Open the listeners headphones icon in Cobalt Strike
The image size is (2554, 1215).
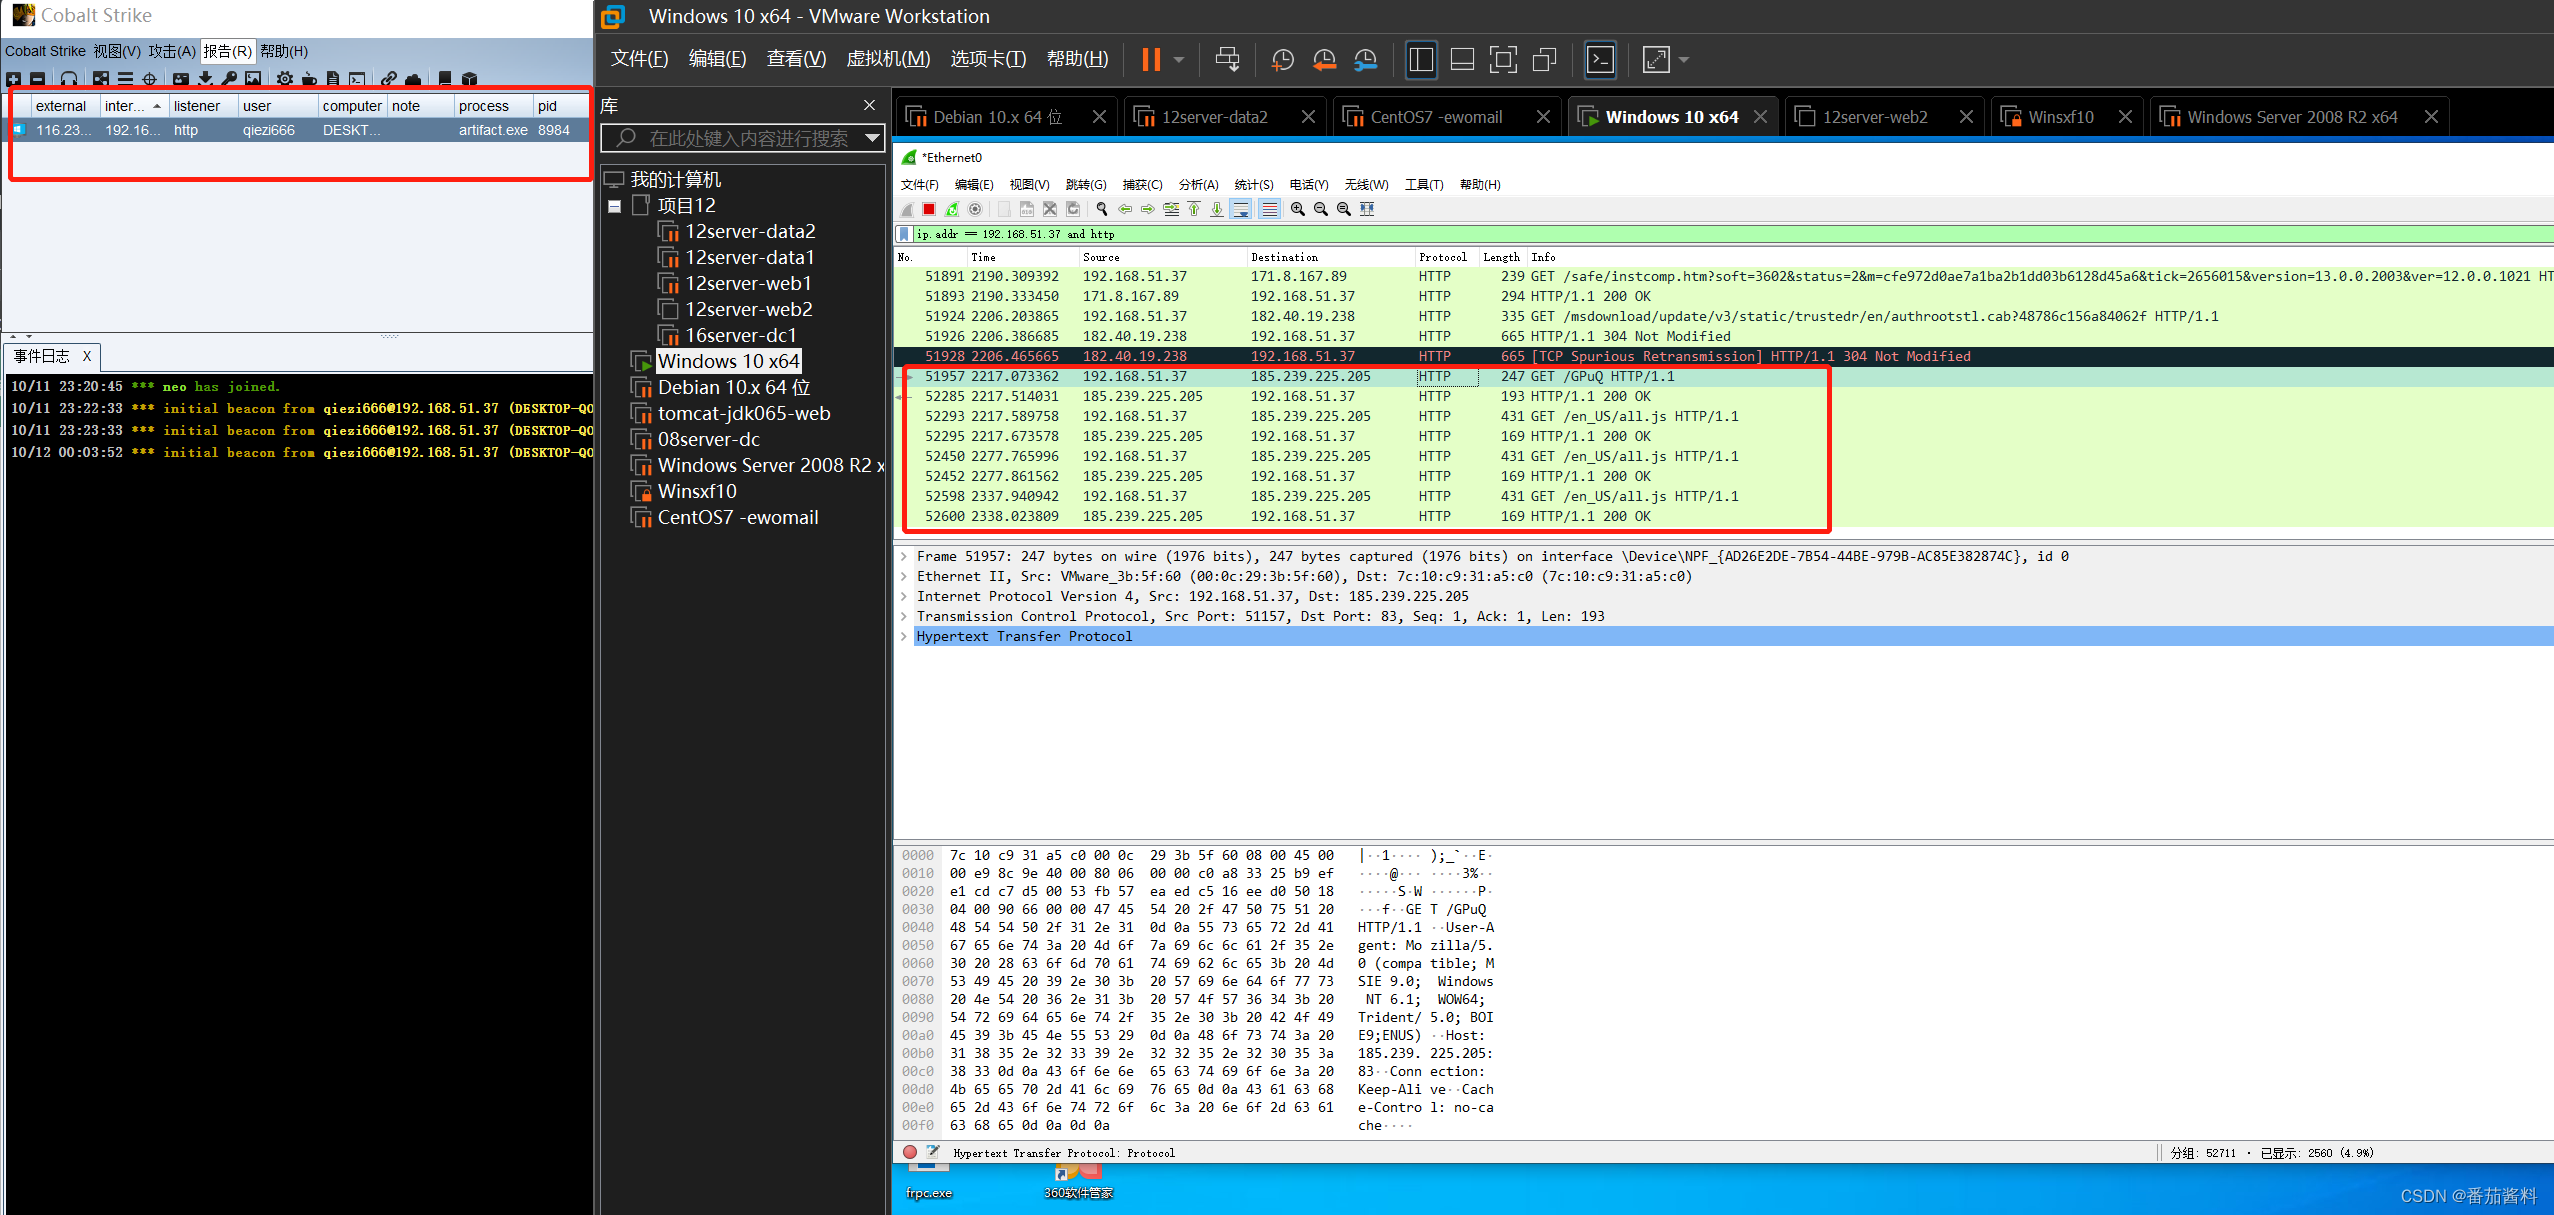pyautogui.click(x=69, y=79)
